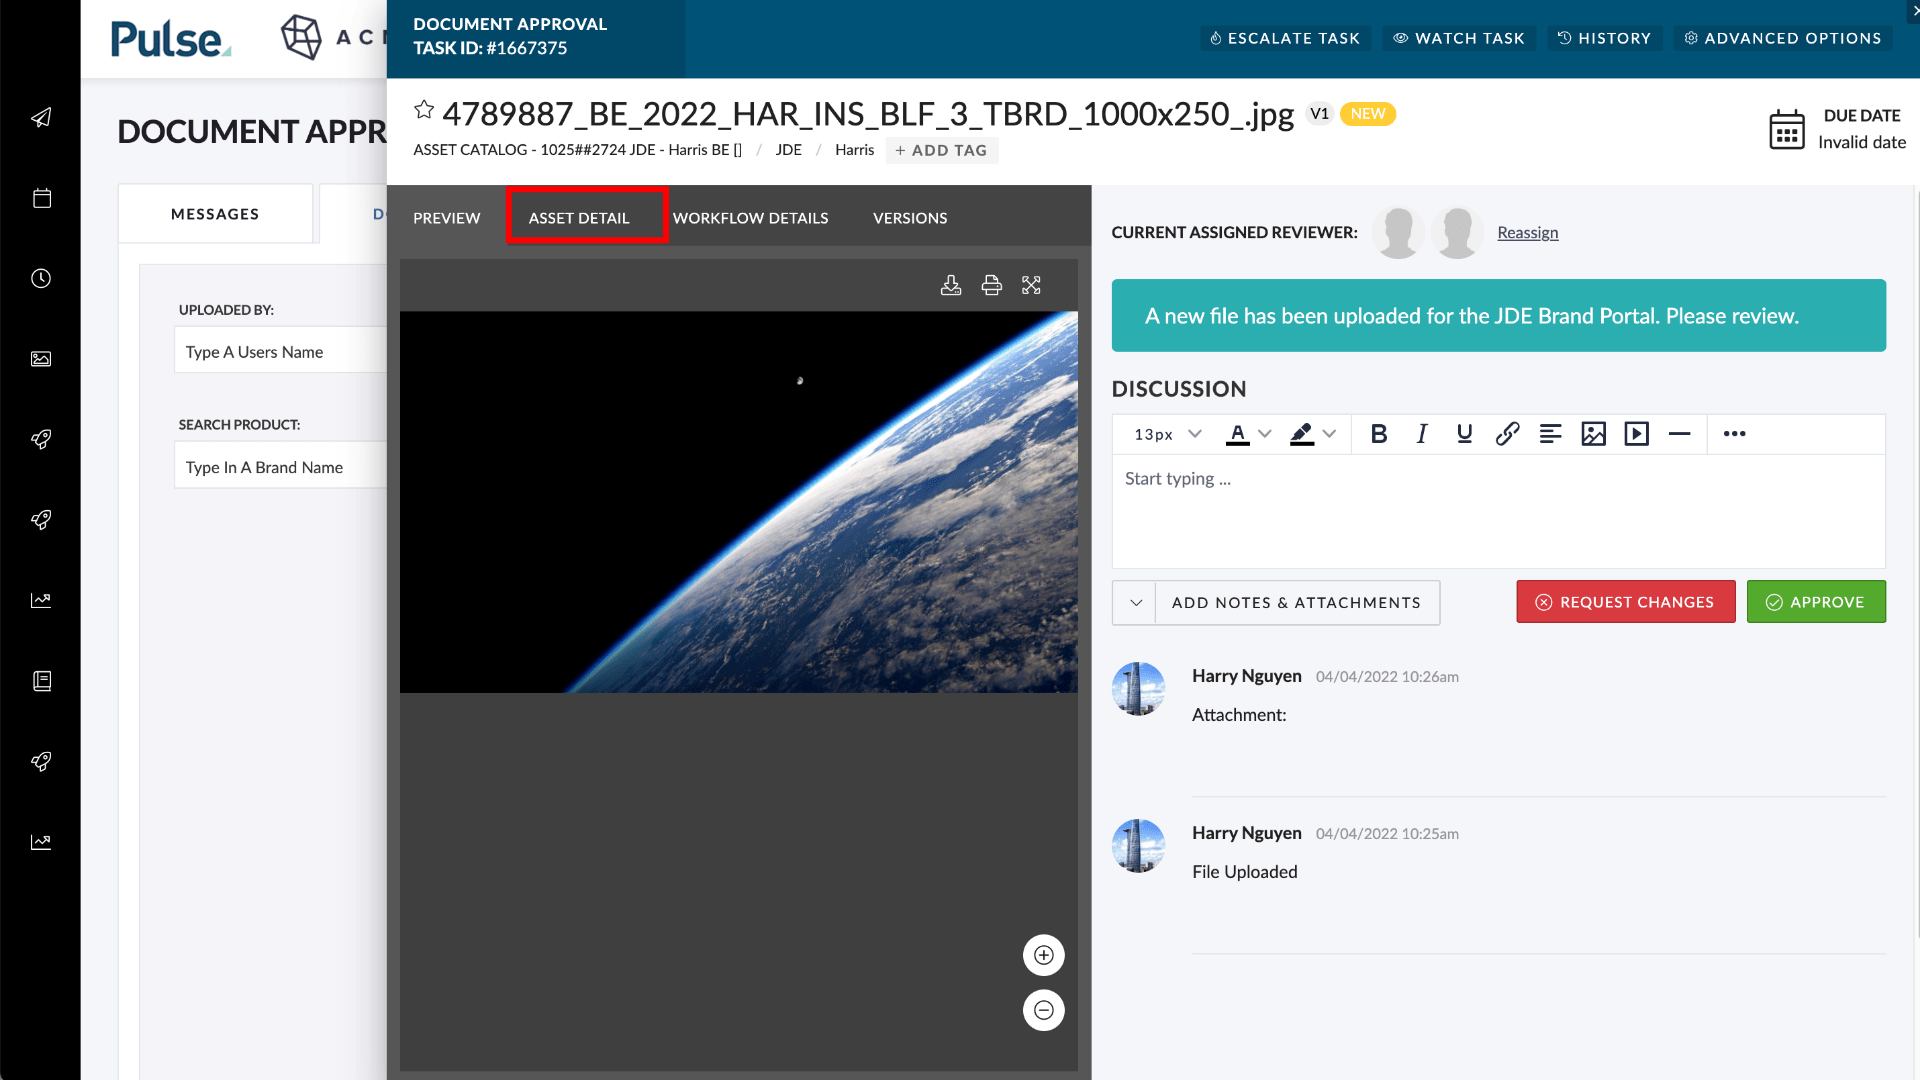Click Watch Task button
This screenshot has width=1920, height=1080.
[1459, 38]
